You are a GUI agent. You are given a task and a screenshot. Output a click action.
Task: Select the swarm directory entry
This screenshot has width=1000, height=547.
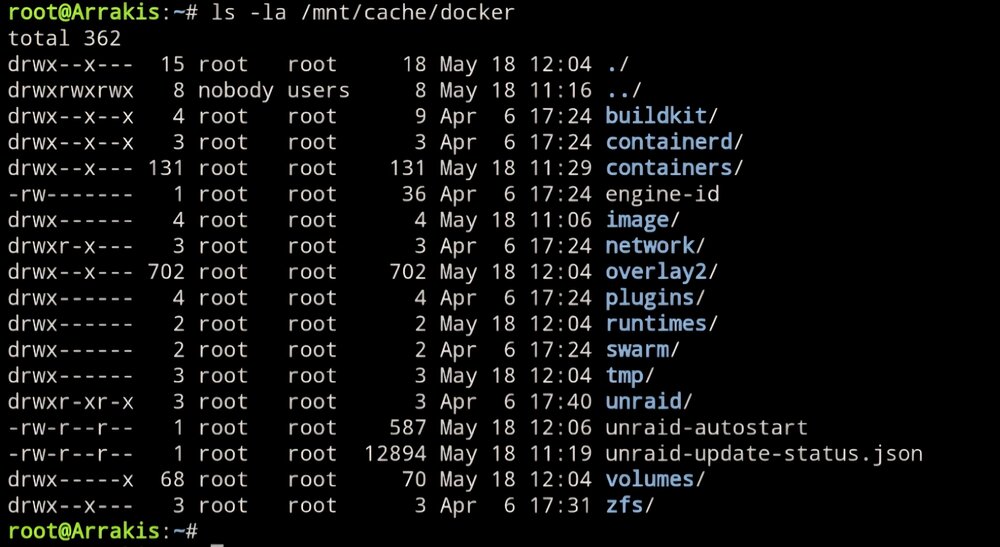click(637, 349)
